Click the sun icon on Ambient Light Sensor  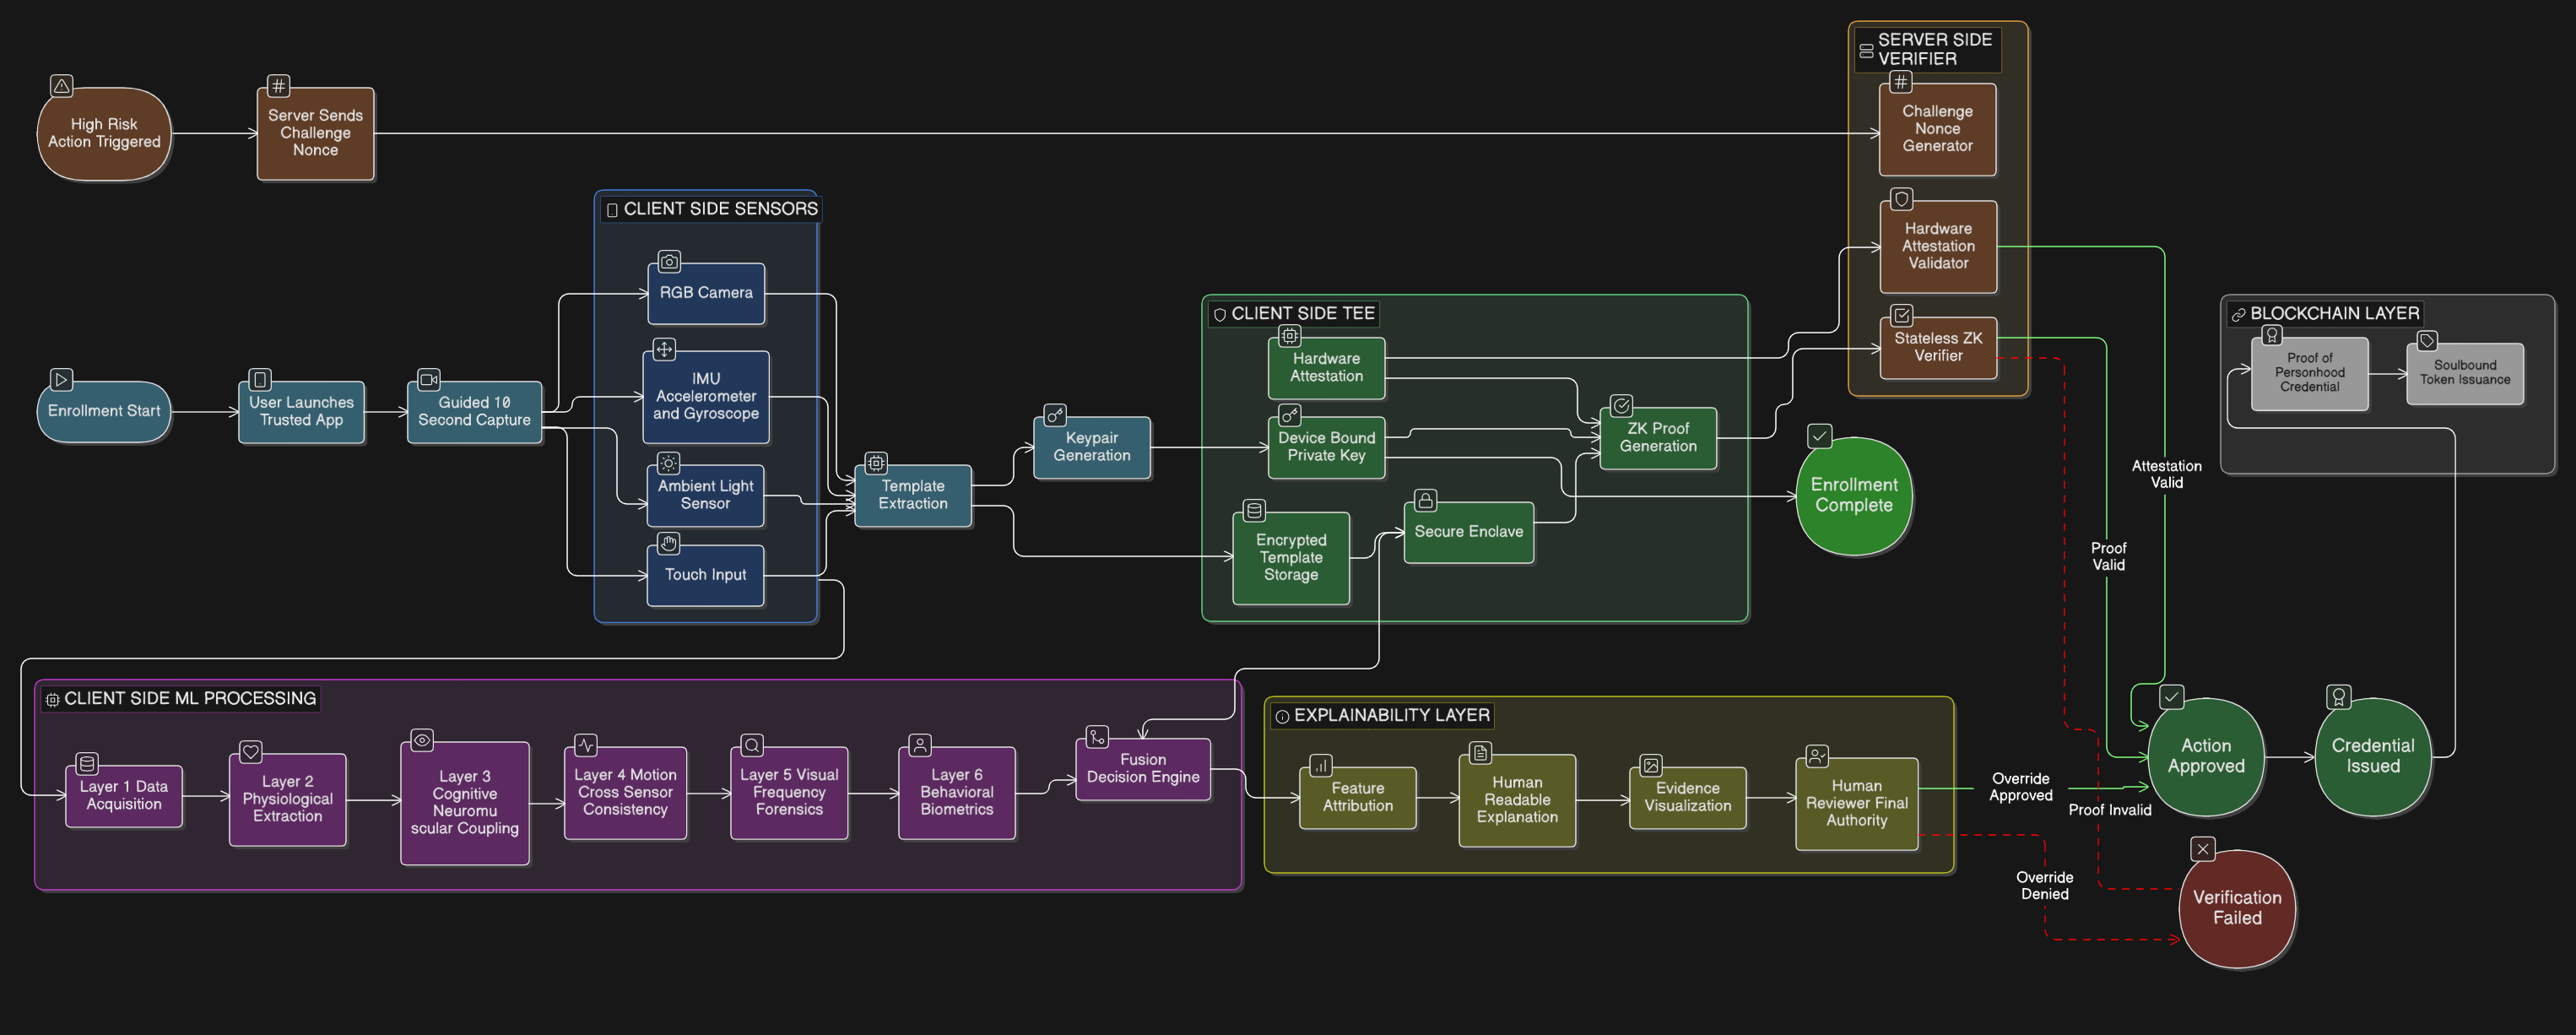(668, 463)
